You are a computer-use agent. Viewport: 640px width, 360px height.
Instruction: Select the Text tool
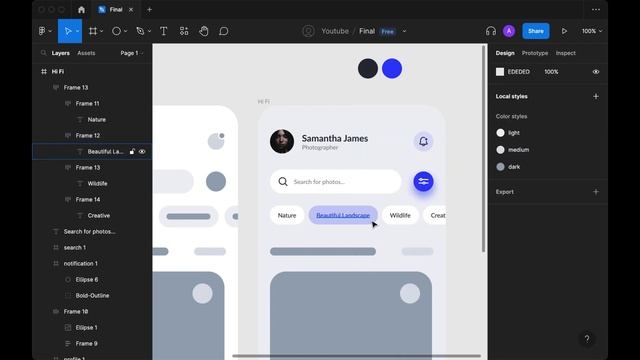164,31
